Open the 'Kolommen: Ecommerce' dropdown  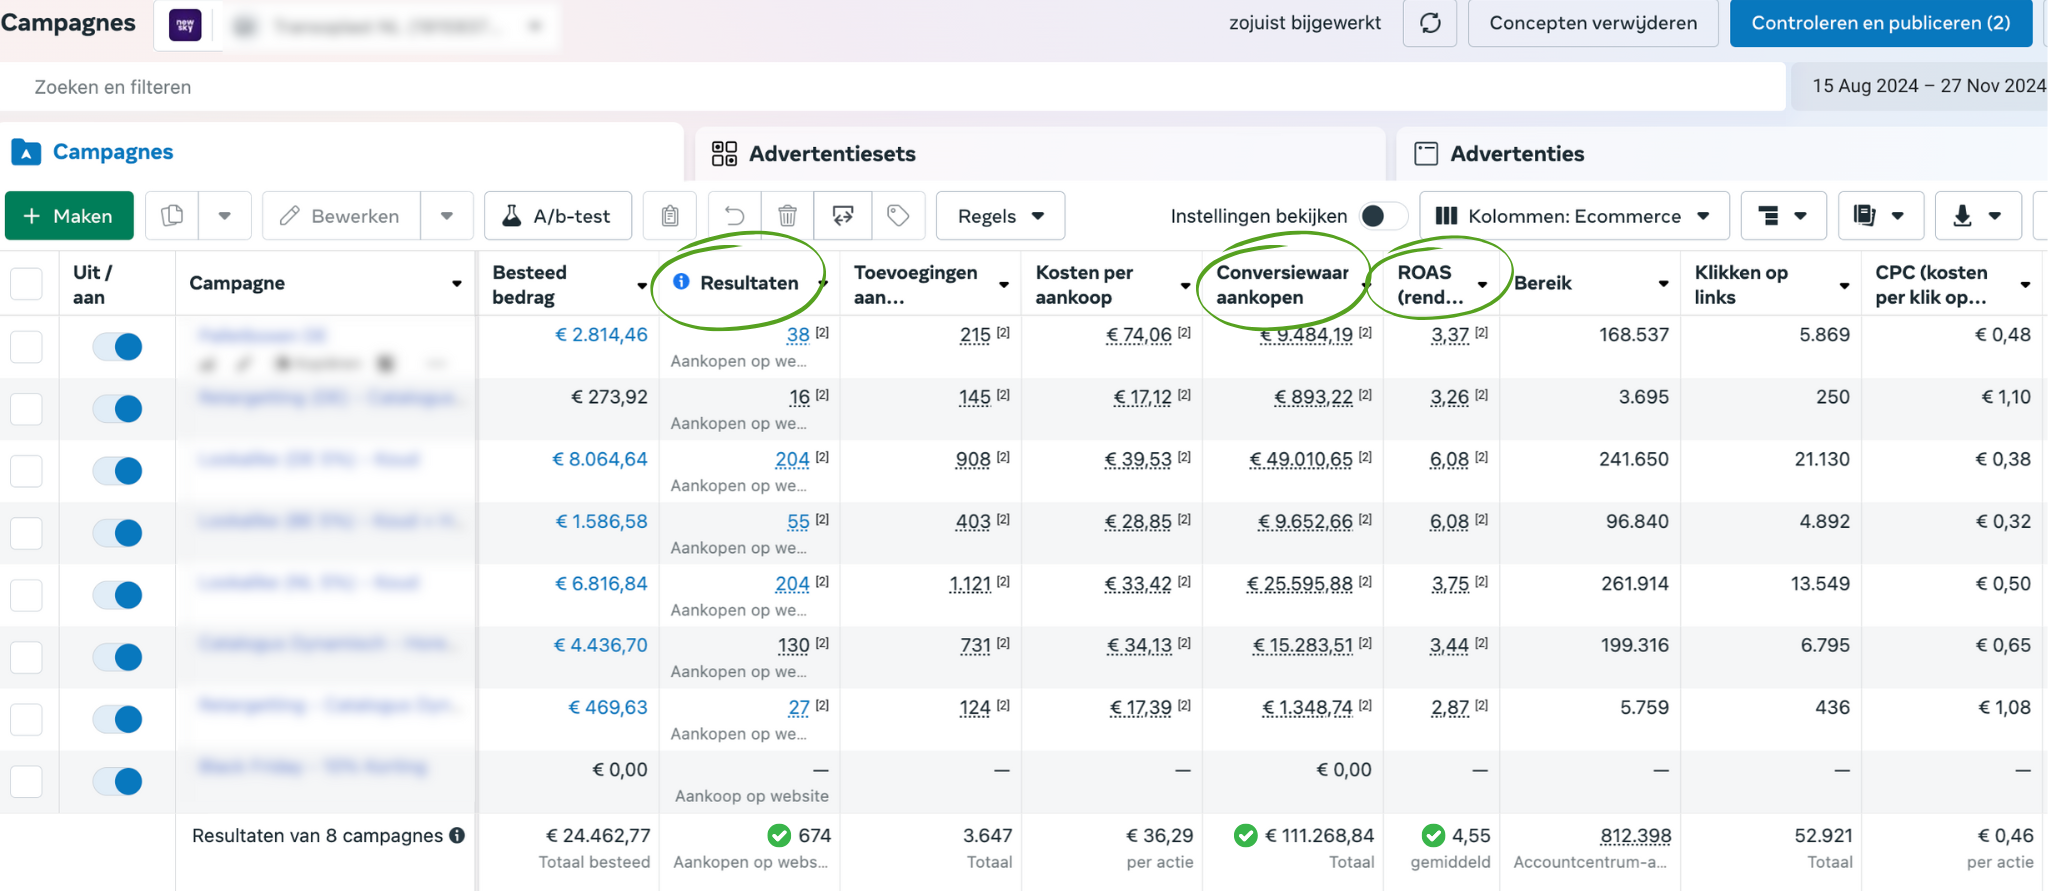pyautogui.click(x=1573, y=216)
